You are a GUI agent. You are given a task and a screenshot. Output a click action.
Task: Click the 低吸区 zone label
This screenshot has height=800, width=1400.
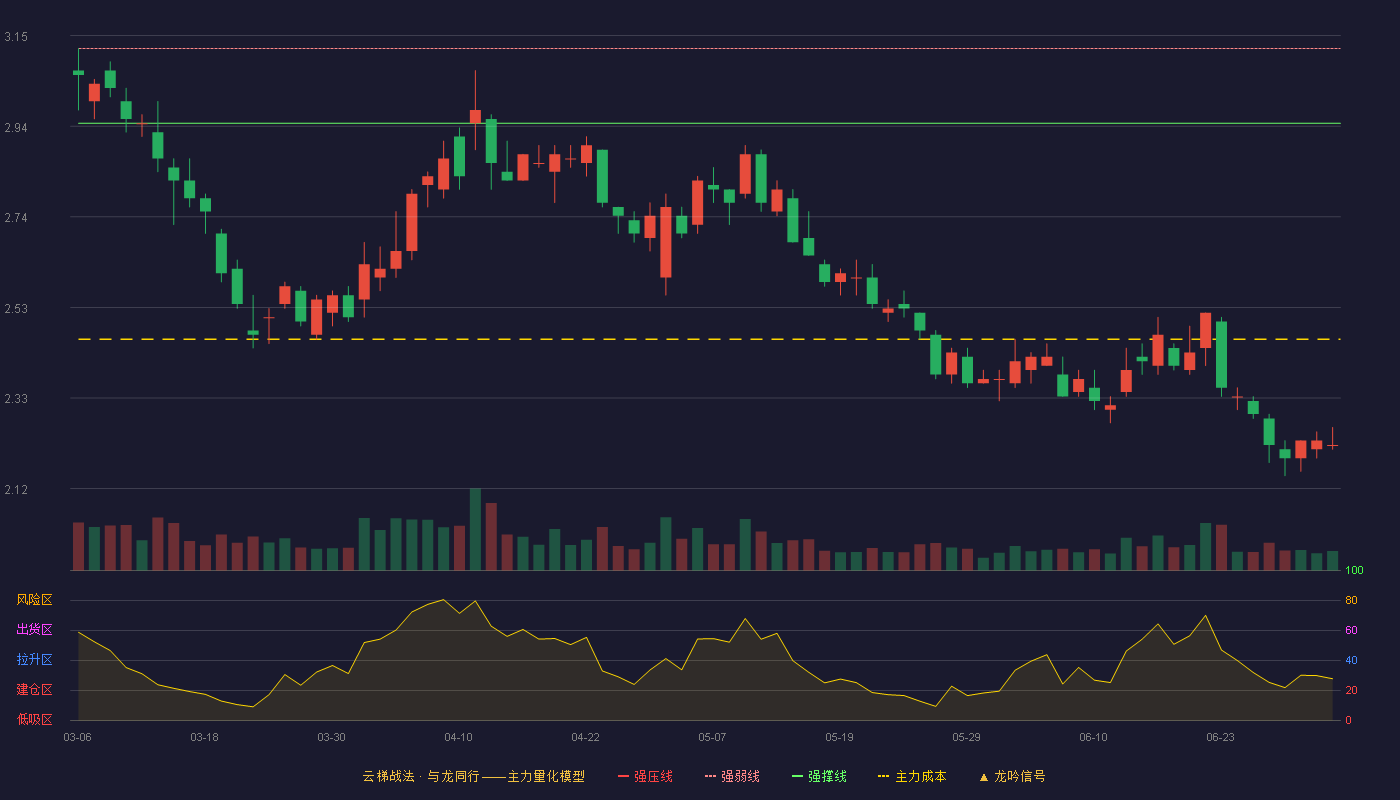click(x=34, y=720)
